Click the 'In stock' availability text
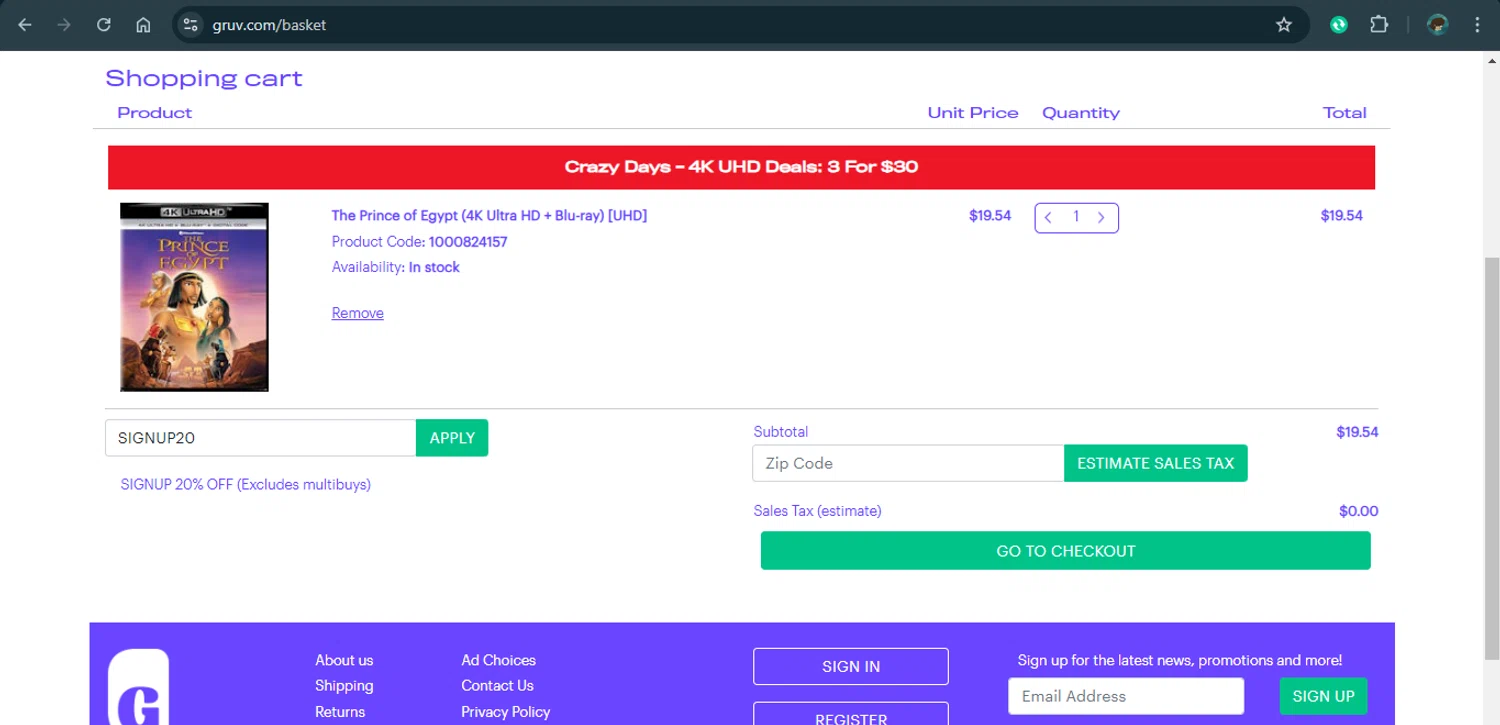Viewport: 1500px width, 725px height. pyautogui.click(x=434, y=267)
